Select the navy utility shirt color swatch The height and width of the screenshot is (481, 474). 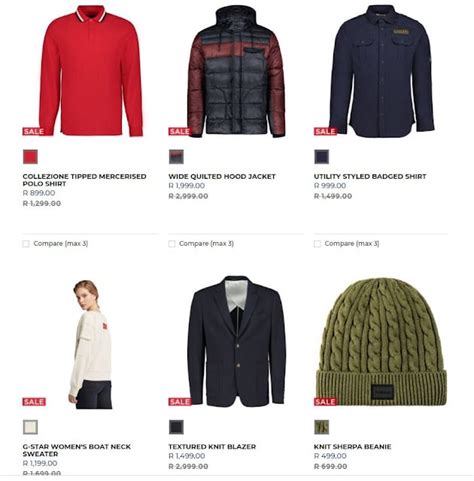coord(322,157)
